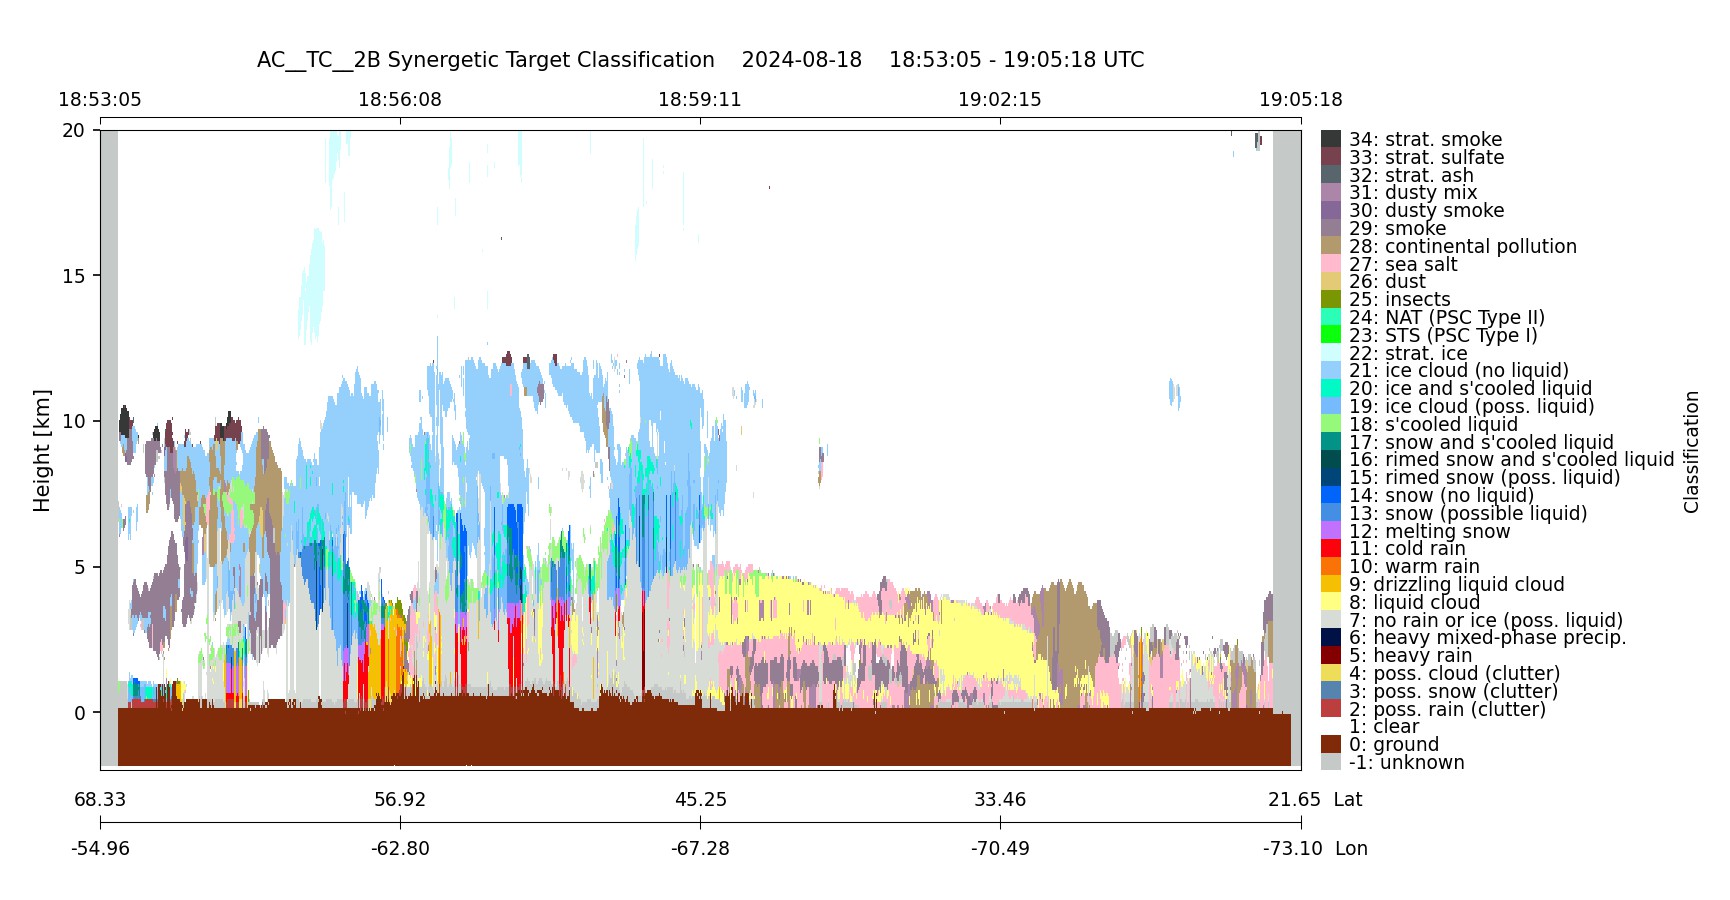Click the 19:02:15 time tick label
The height and width of the screenshot is (900, 1730).
[x=1000, y=100]
